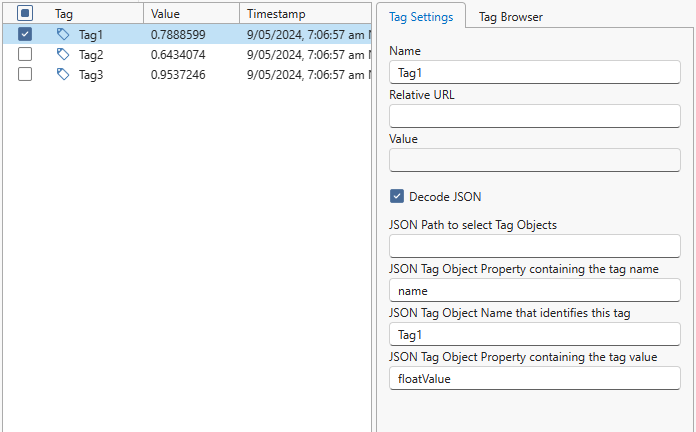Click the Name input field
Screen dimensions: 696x432
tap(534, 72)
